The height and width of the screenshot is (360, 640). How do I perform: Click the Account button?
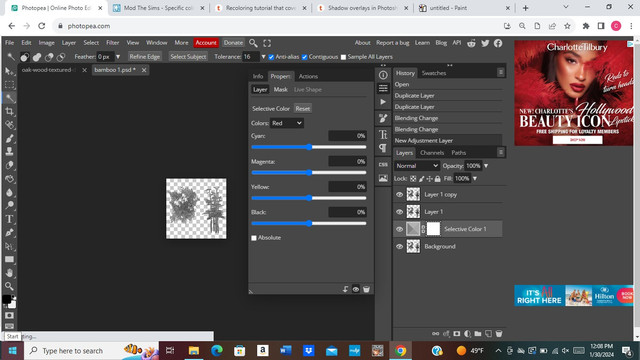[x=206, y=43]
